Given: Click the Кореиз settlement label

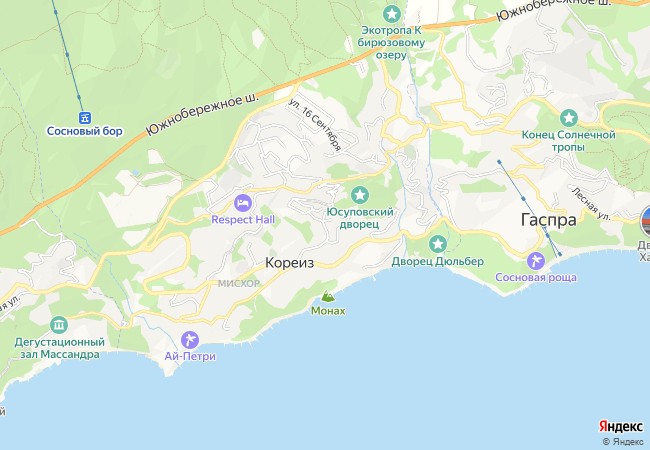Looking at the screenshot, I should click(x=289, y=263).
